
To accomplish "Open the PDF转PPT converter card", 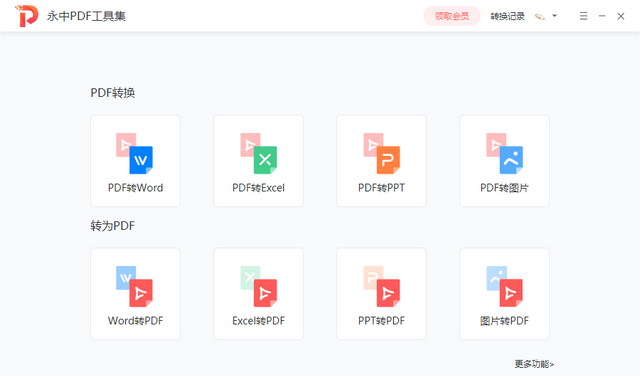I will click(381, 161).
